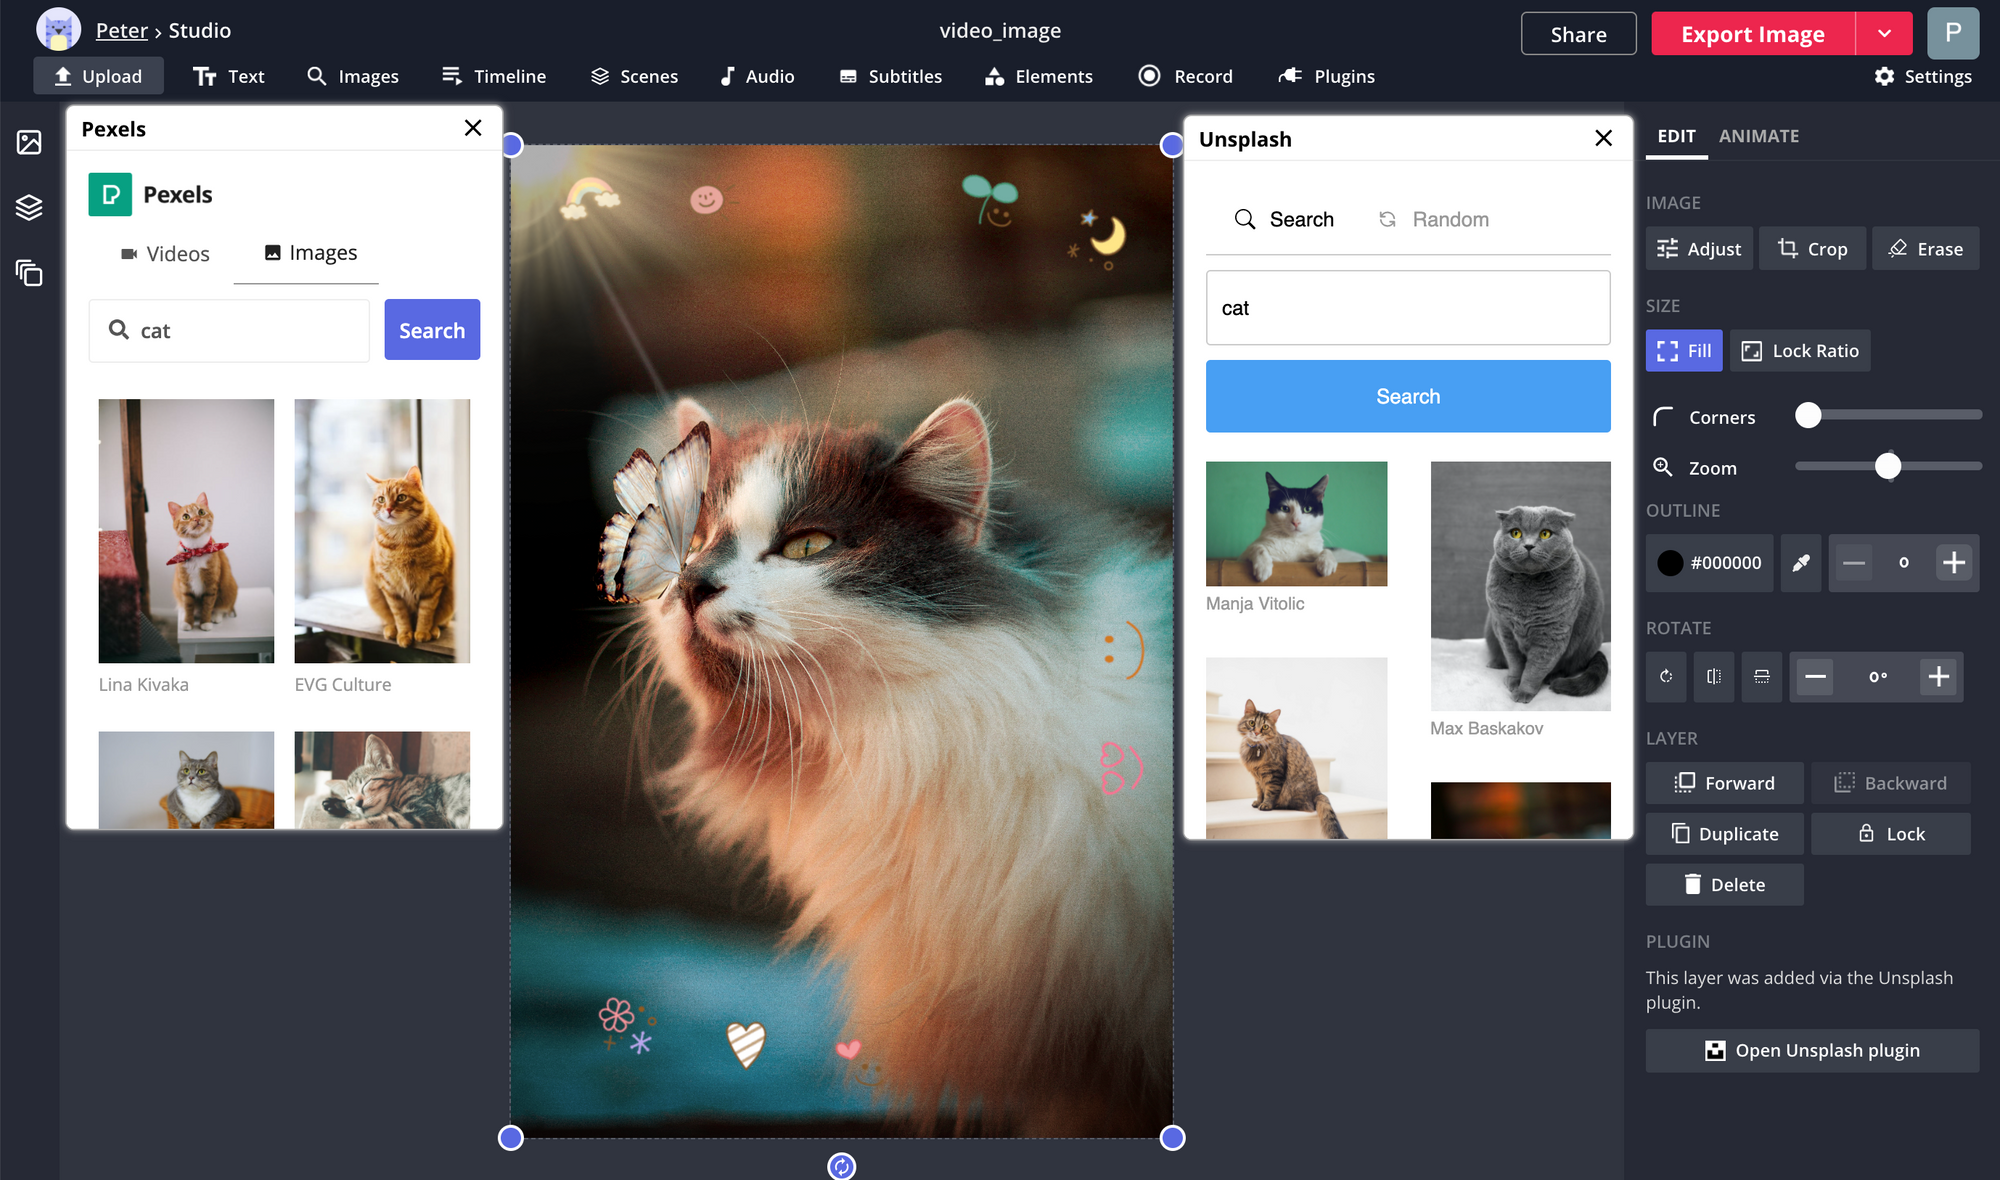Open the Crop tool
The width and height of the screenshot is (2000, 1180).
[1812, 249]
